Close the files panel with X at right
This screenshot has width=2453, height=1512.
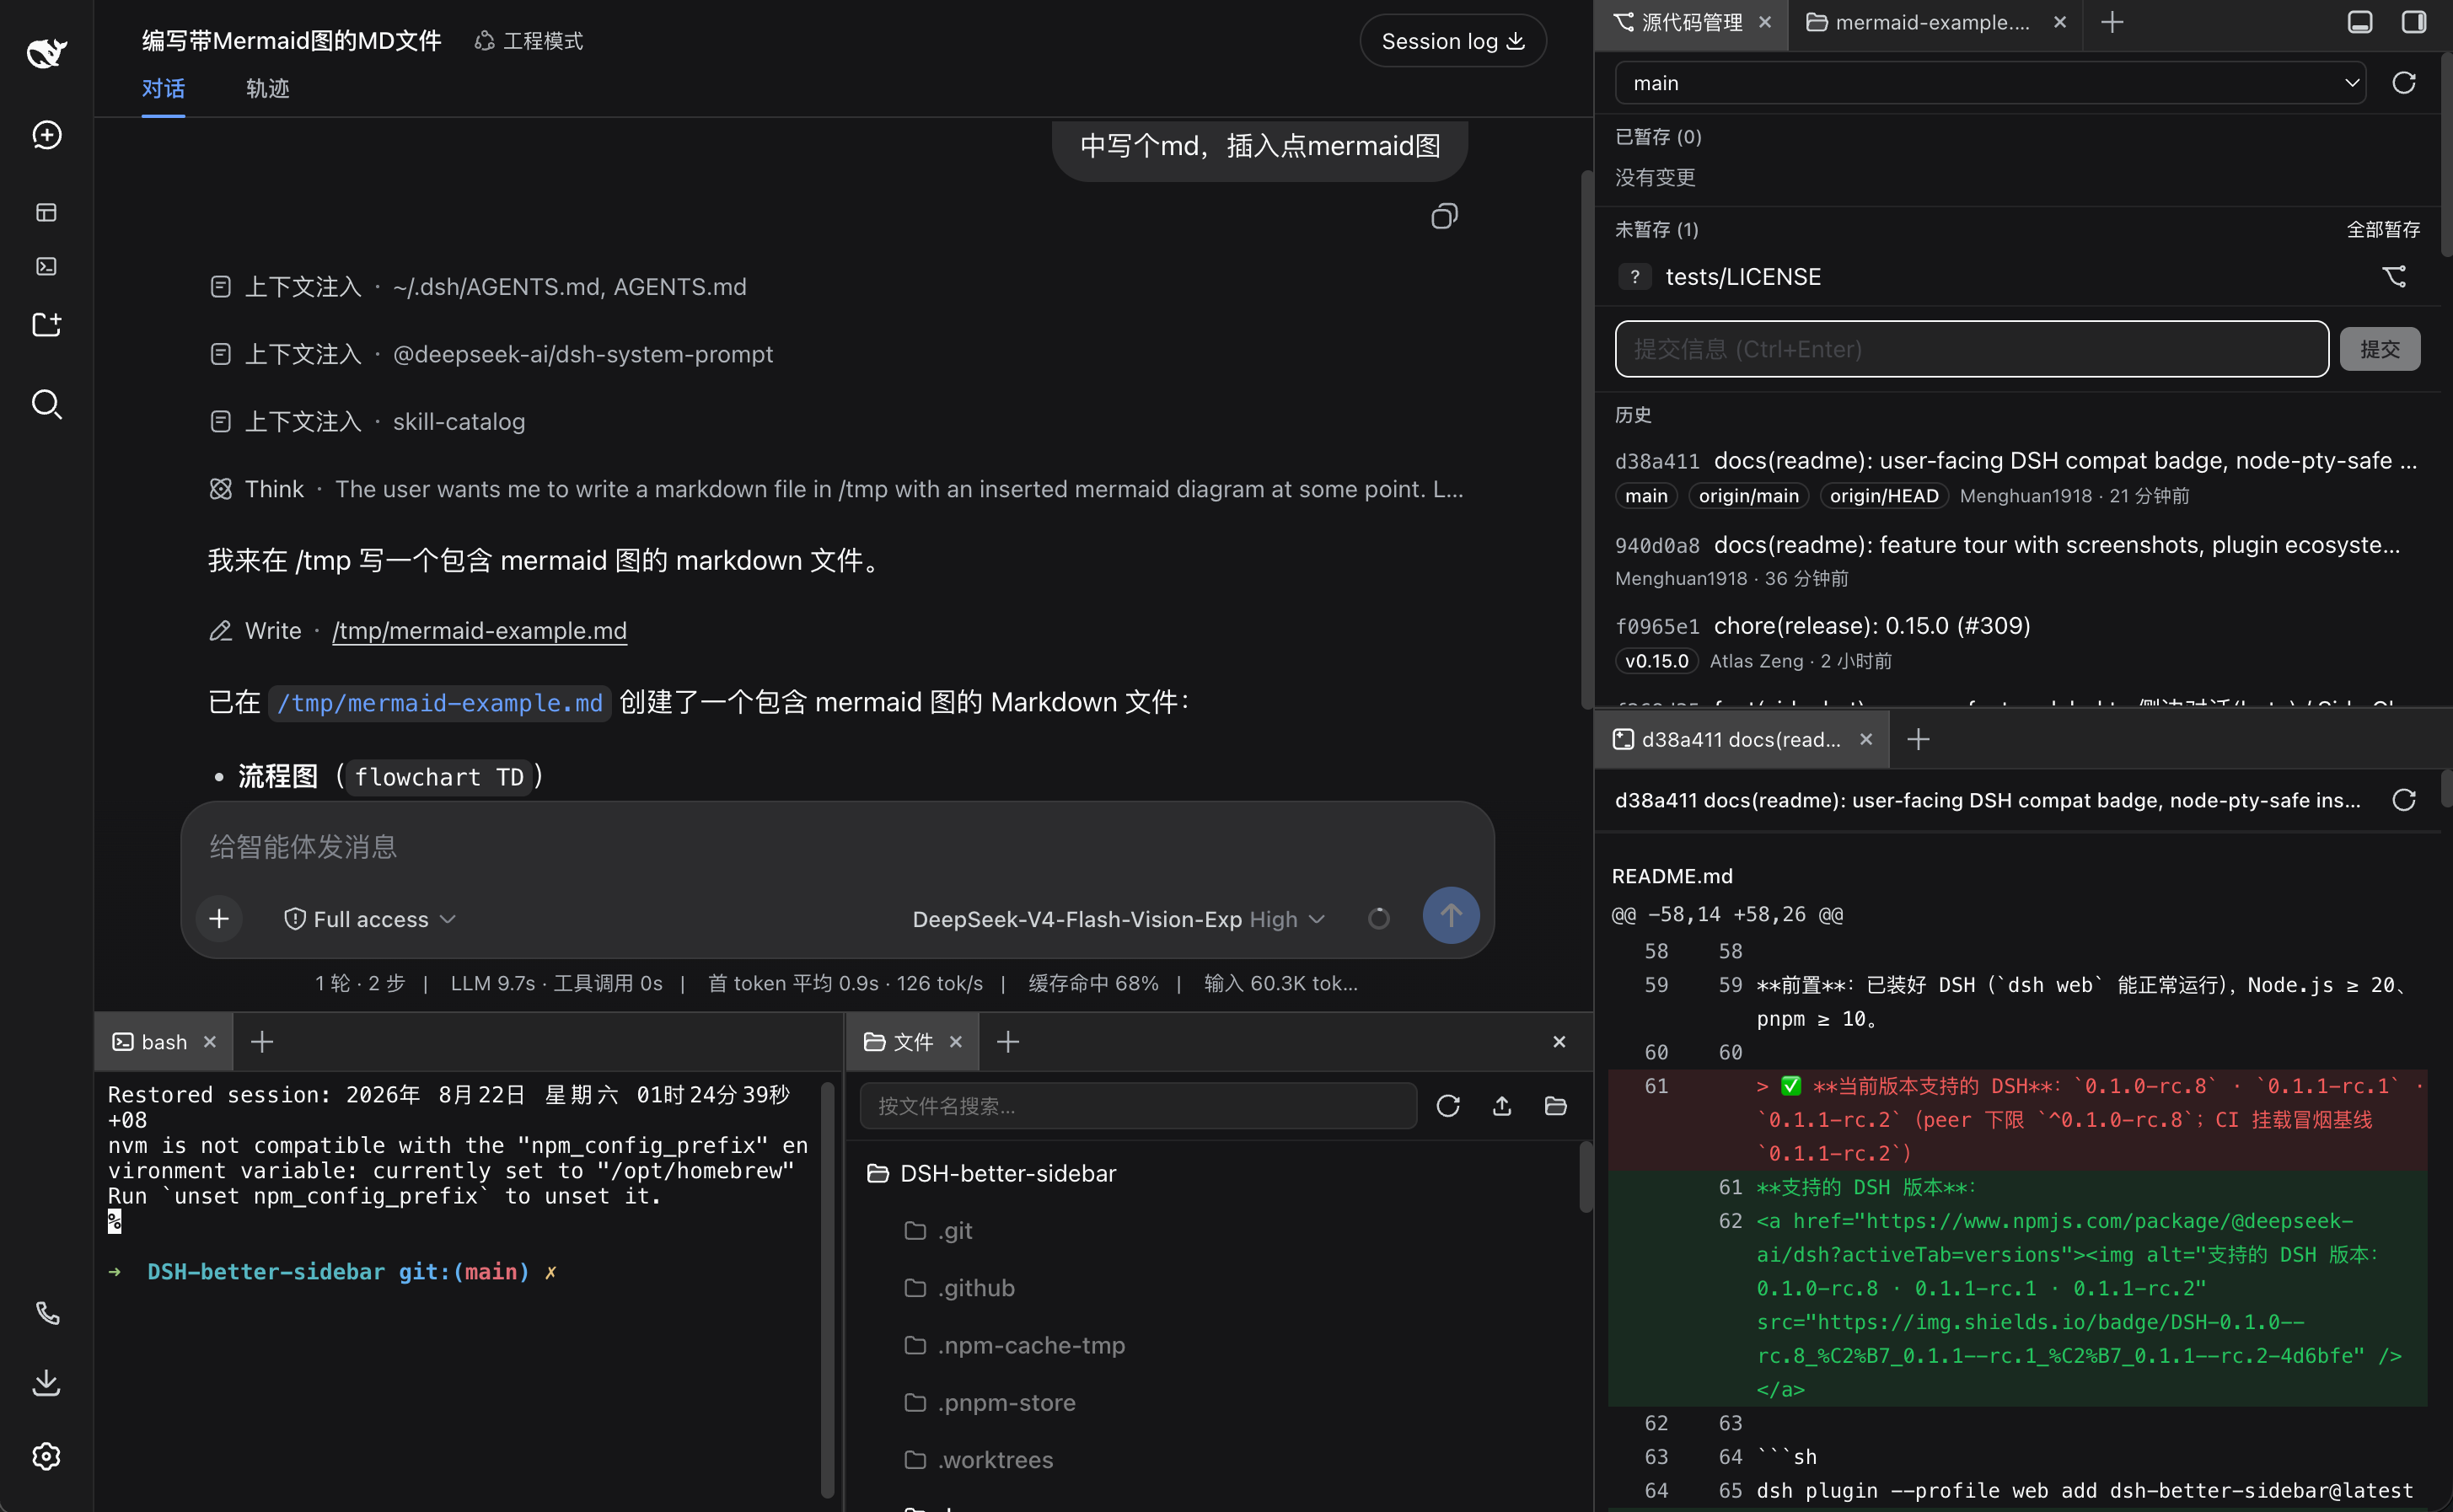[1558, 1042]
